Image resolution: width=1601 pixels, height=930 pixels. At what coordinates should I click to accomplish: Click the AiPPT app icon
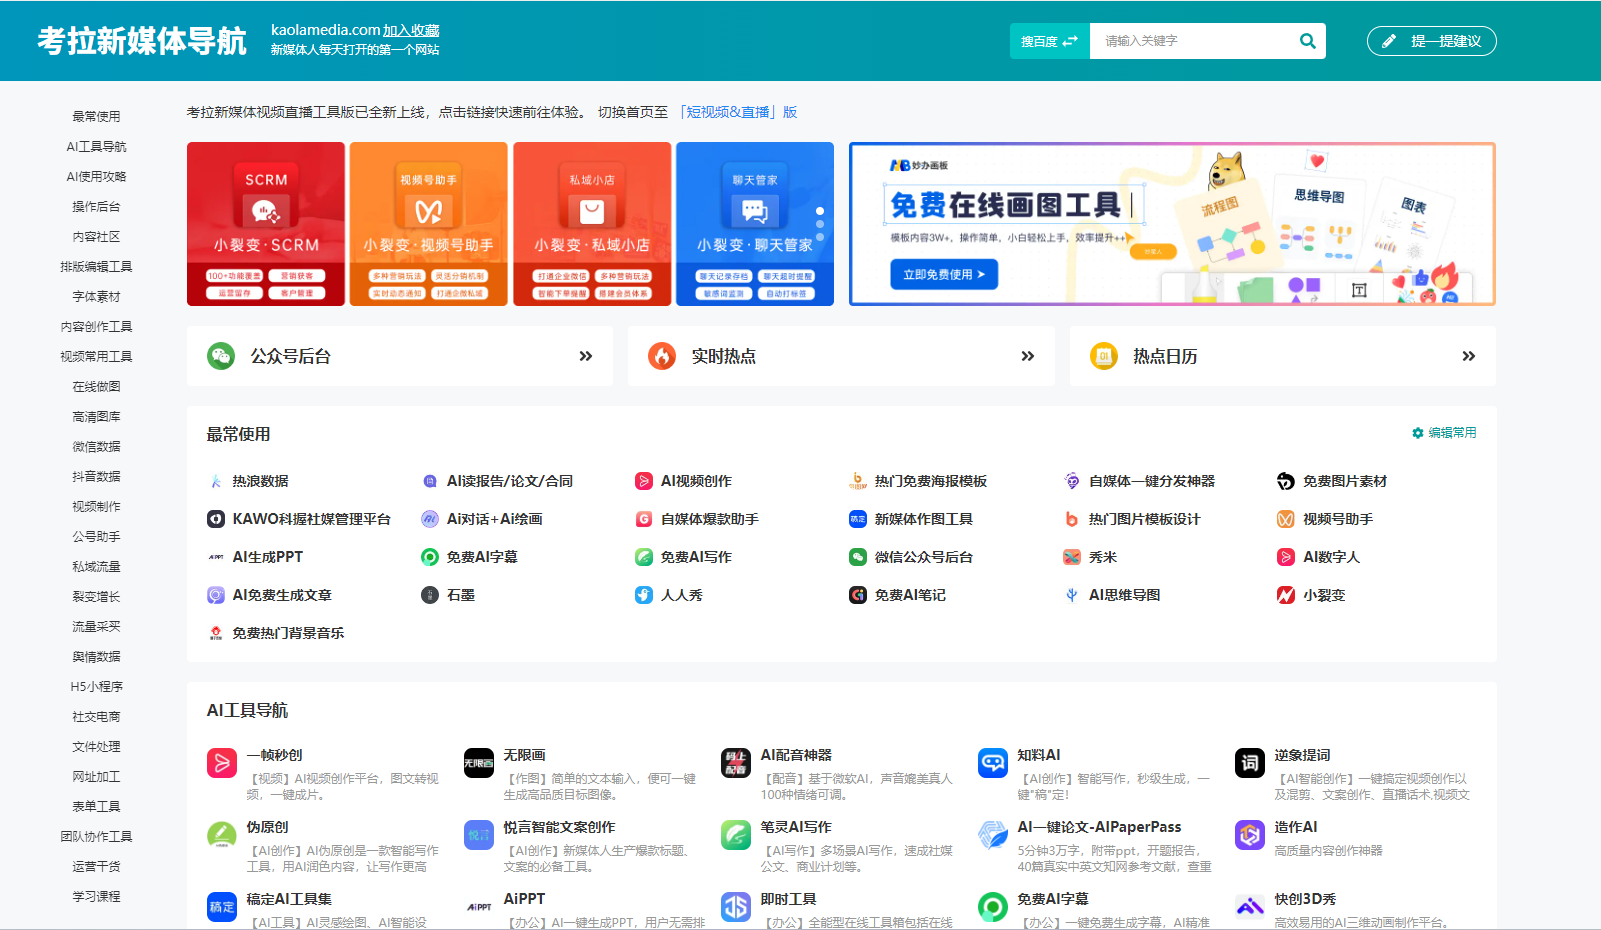479,907
